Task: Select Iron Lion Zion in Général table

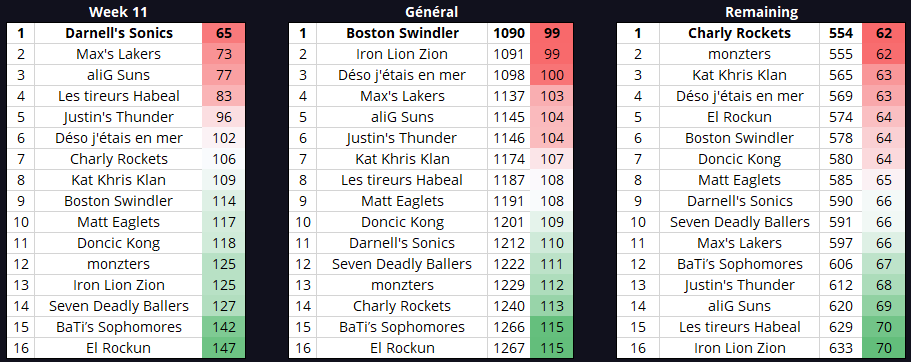Action: click(402, 54)
